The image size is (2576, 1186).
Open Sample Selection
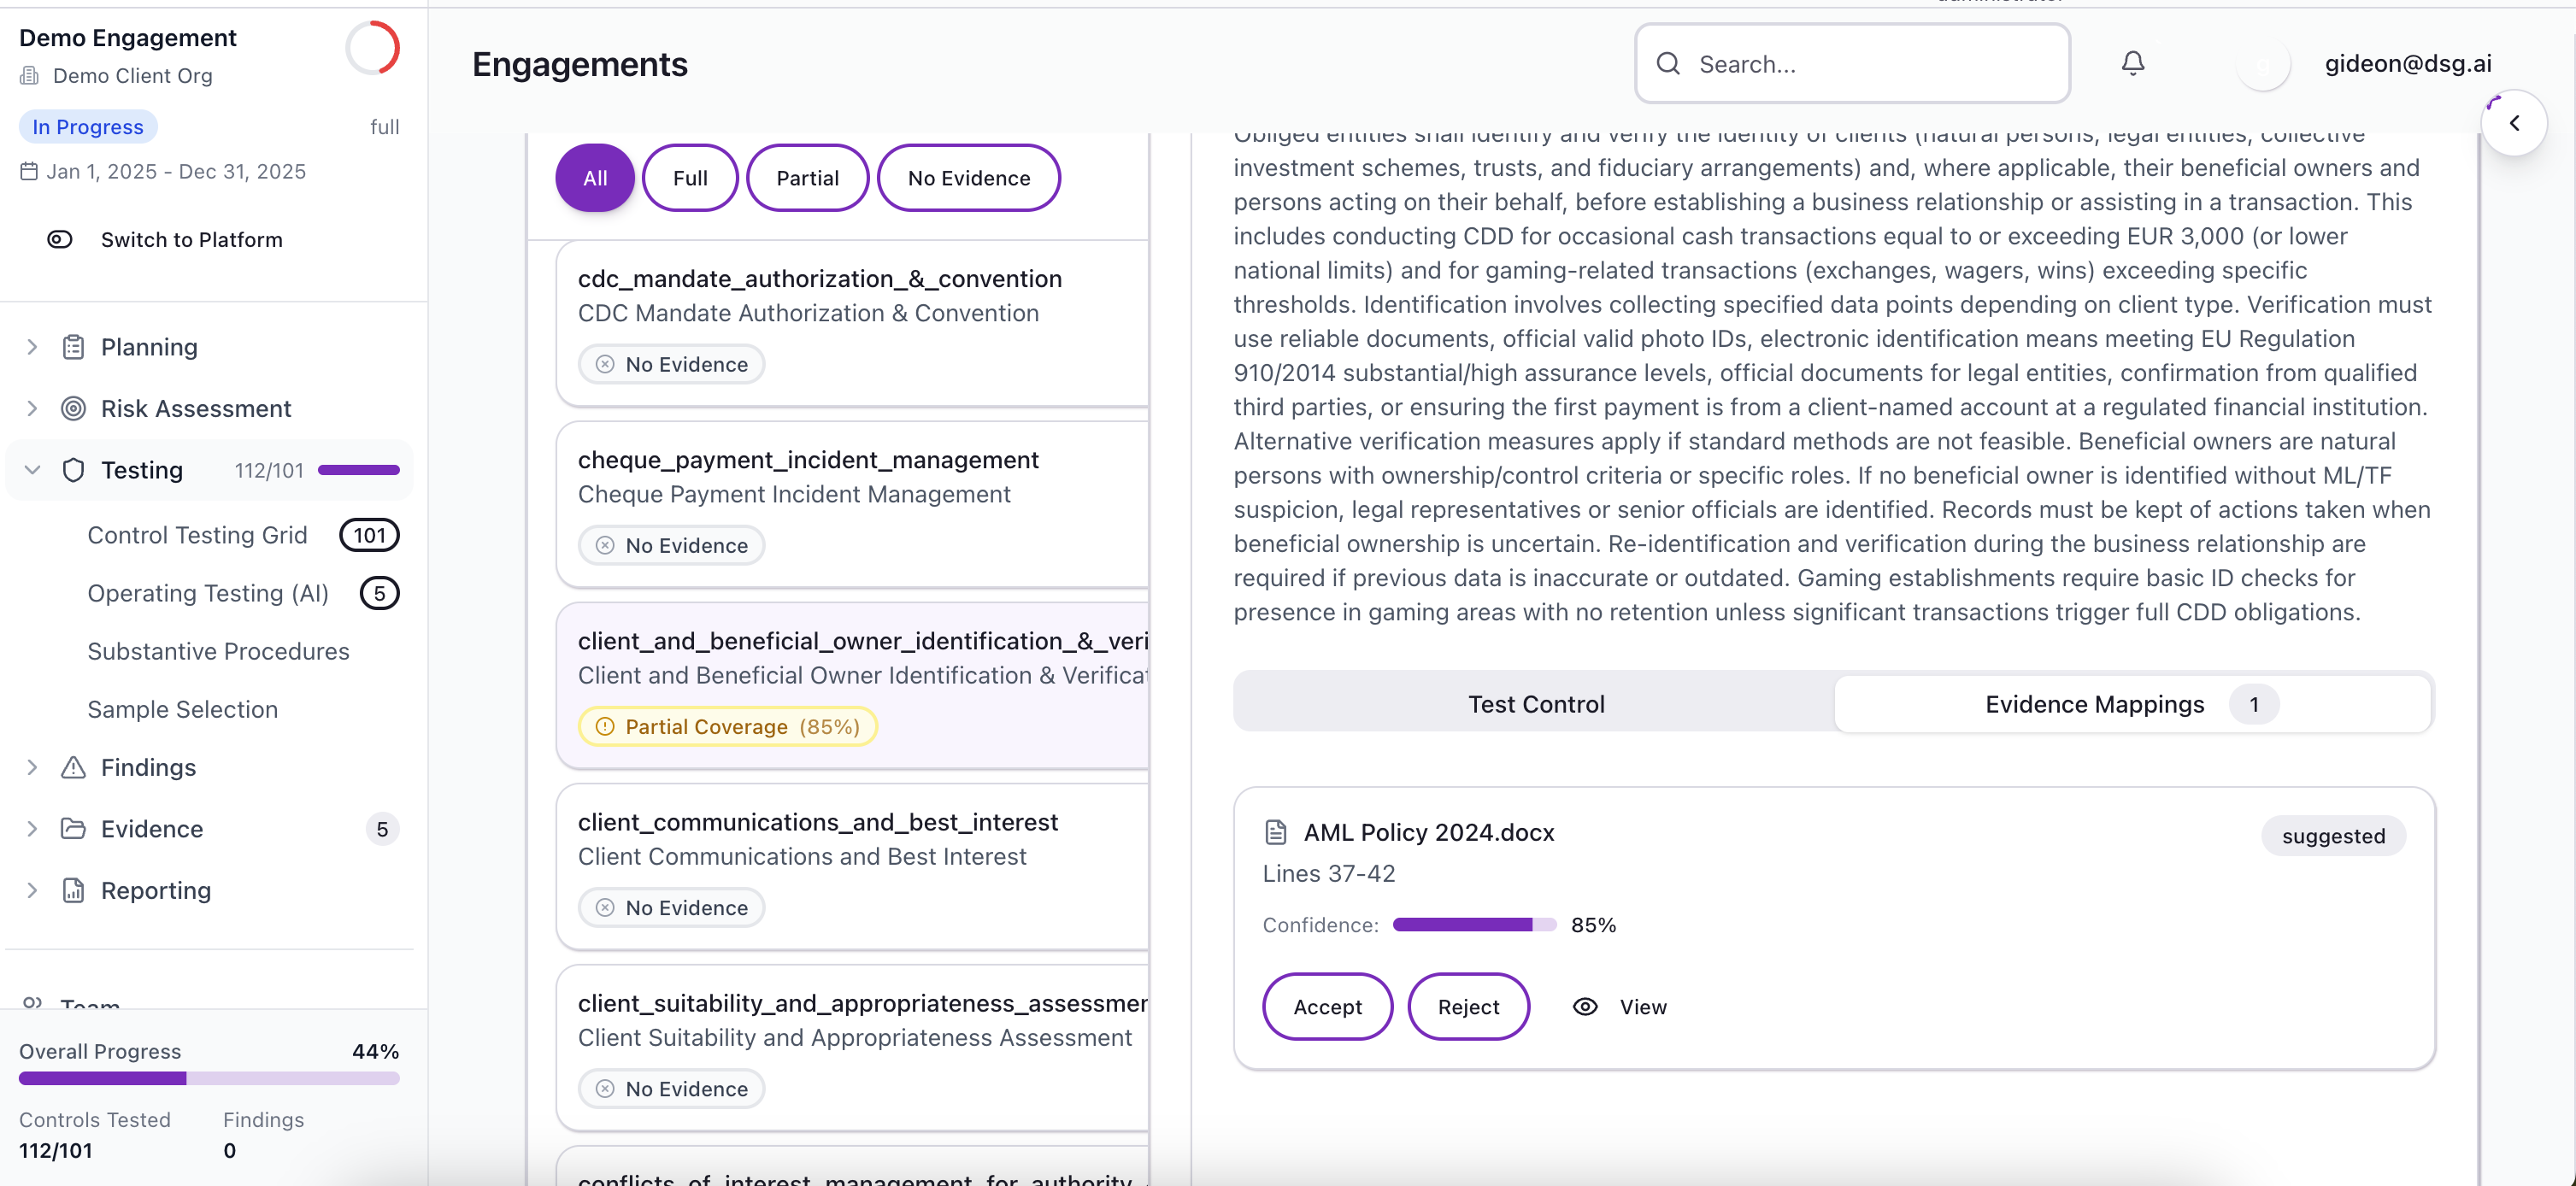tap(182, 709)
